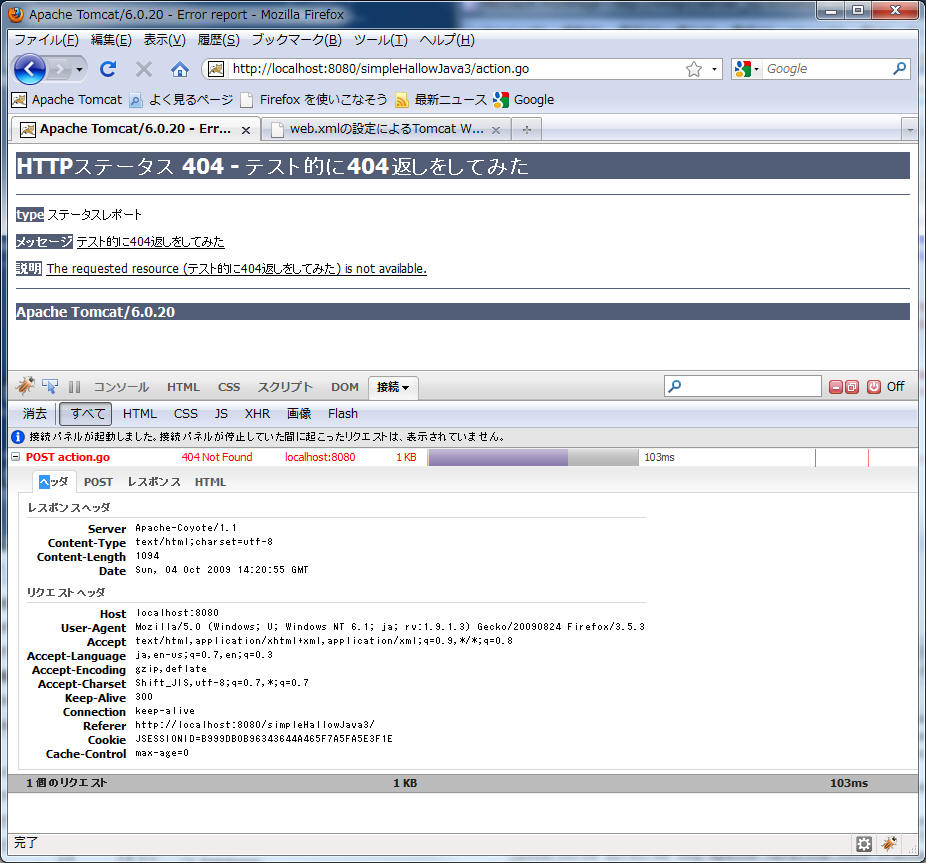The image size is (926, 863).
Task: Click the Firebug bug icon in the panel toolbar
Action: [26, 387]
